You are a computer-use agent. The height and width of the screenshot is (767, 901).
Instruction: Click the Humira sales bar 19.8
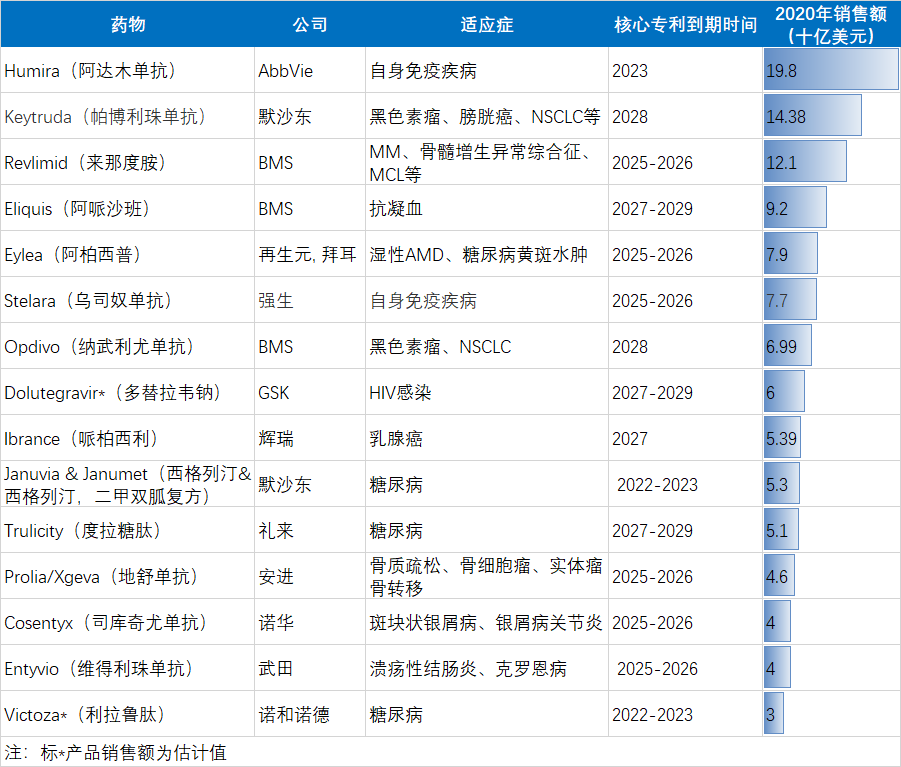point(831,70)
